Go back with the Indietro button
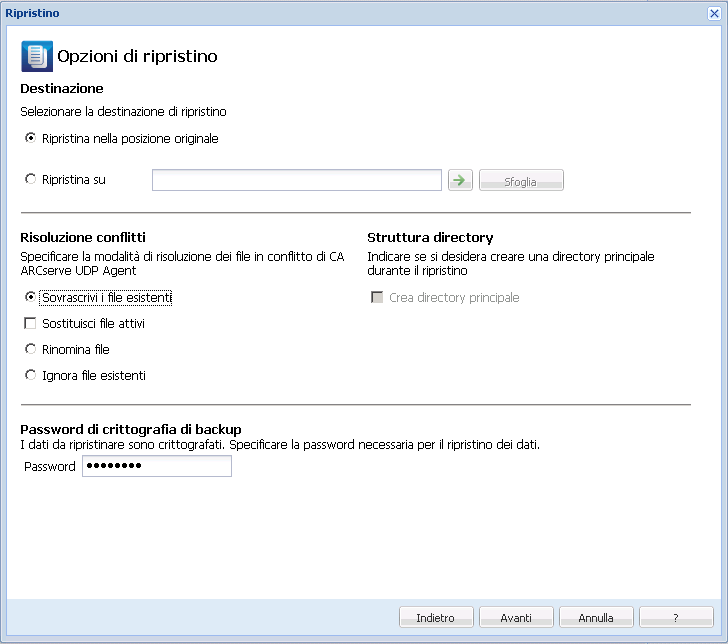728x644 pixels. (x=436, y=618)
